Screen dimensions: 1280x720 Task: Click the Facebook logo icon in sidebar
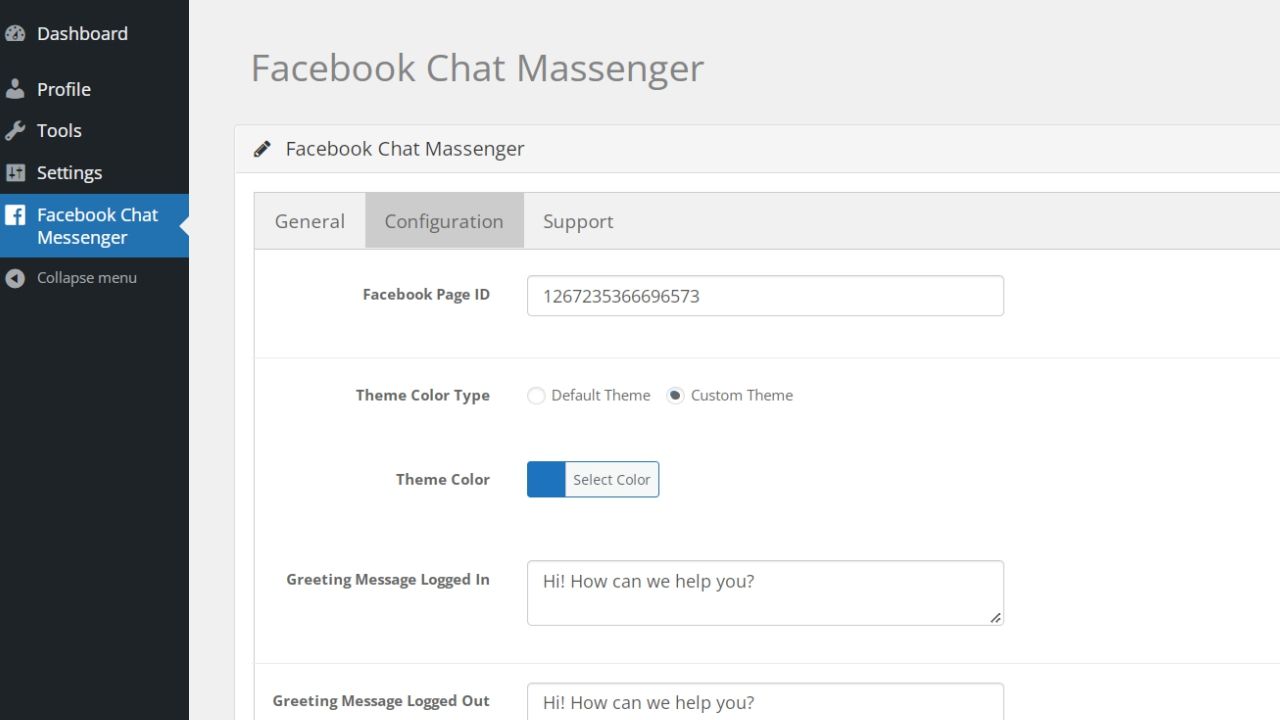pyautogui.click(x=15, y=215)
